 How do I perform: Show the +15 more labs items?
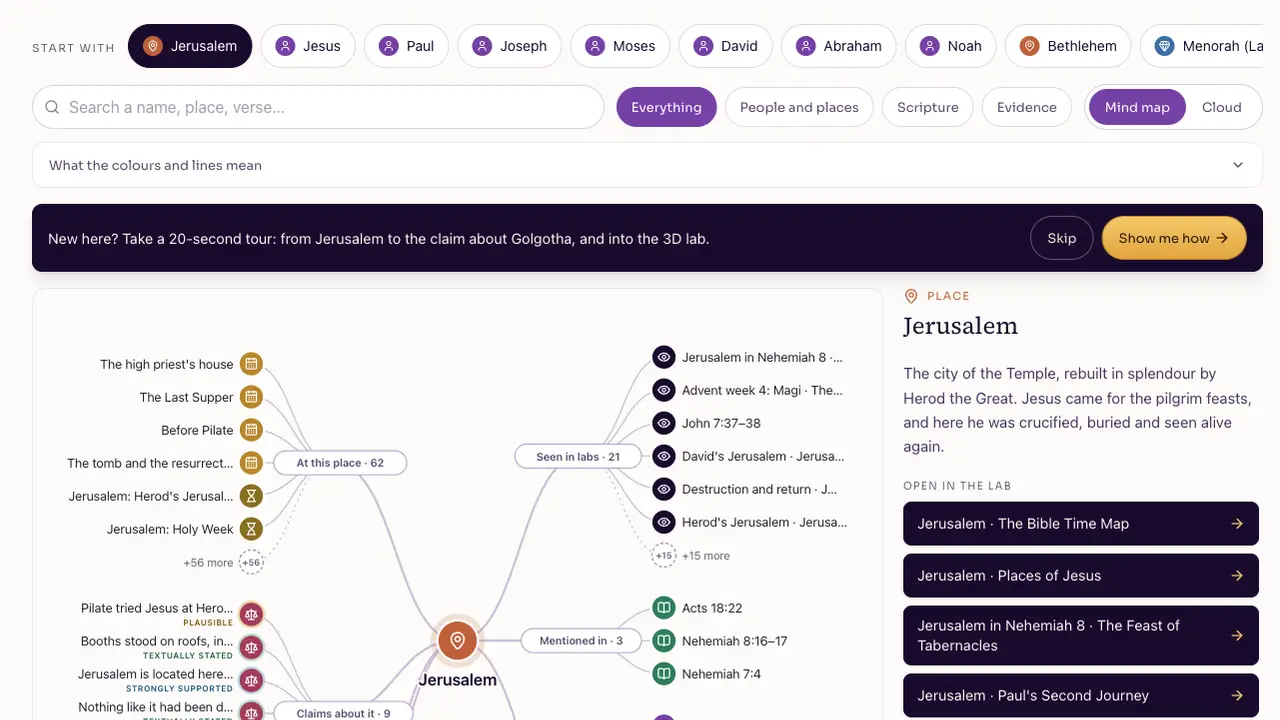(664, 556)
